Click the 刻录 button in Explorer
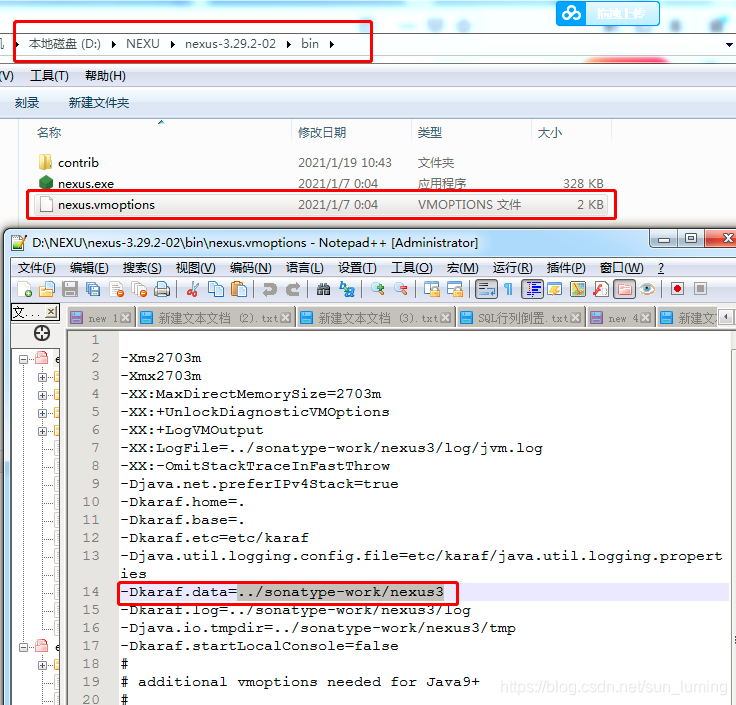736x705 pixels. [27, 103]
